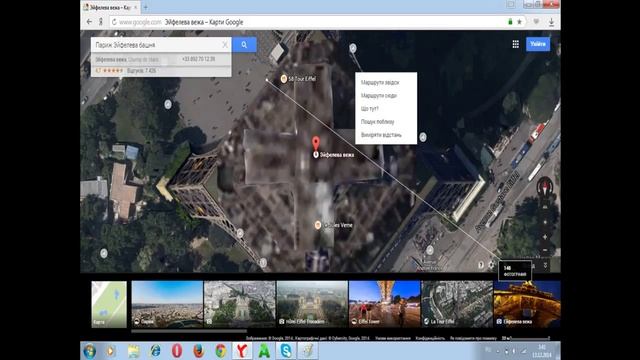This screenshot has height=360, width=640.
Task: Open the terms of use footer link
Action: (x=393, y=338)
